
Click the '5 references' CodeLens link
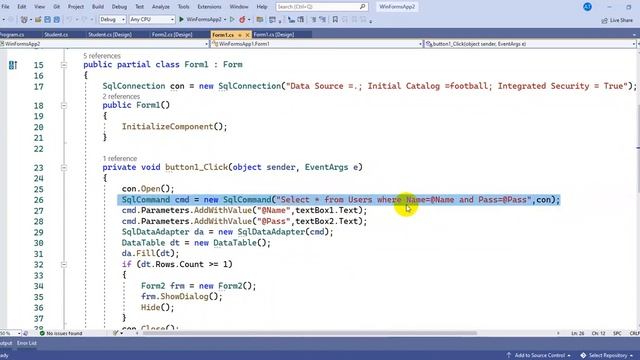[102, 56]
